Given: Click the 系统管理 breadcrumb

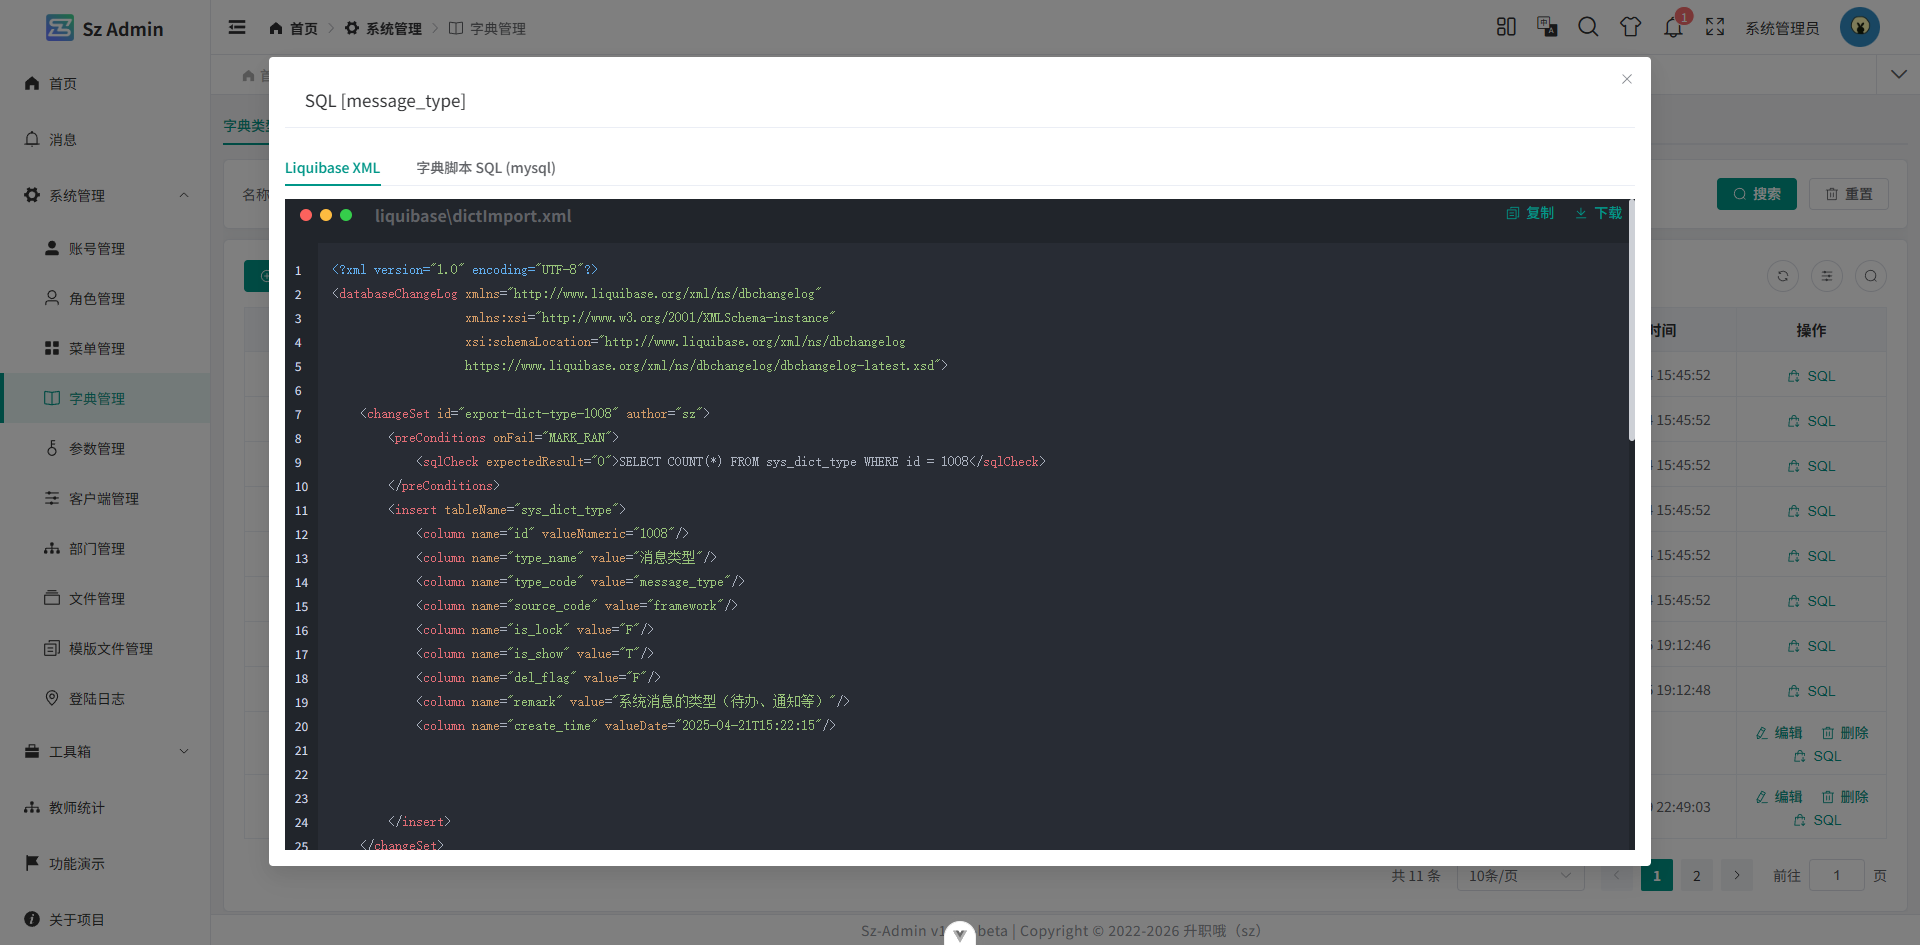Looking at the screenshot, I should (x=383, y=28).
